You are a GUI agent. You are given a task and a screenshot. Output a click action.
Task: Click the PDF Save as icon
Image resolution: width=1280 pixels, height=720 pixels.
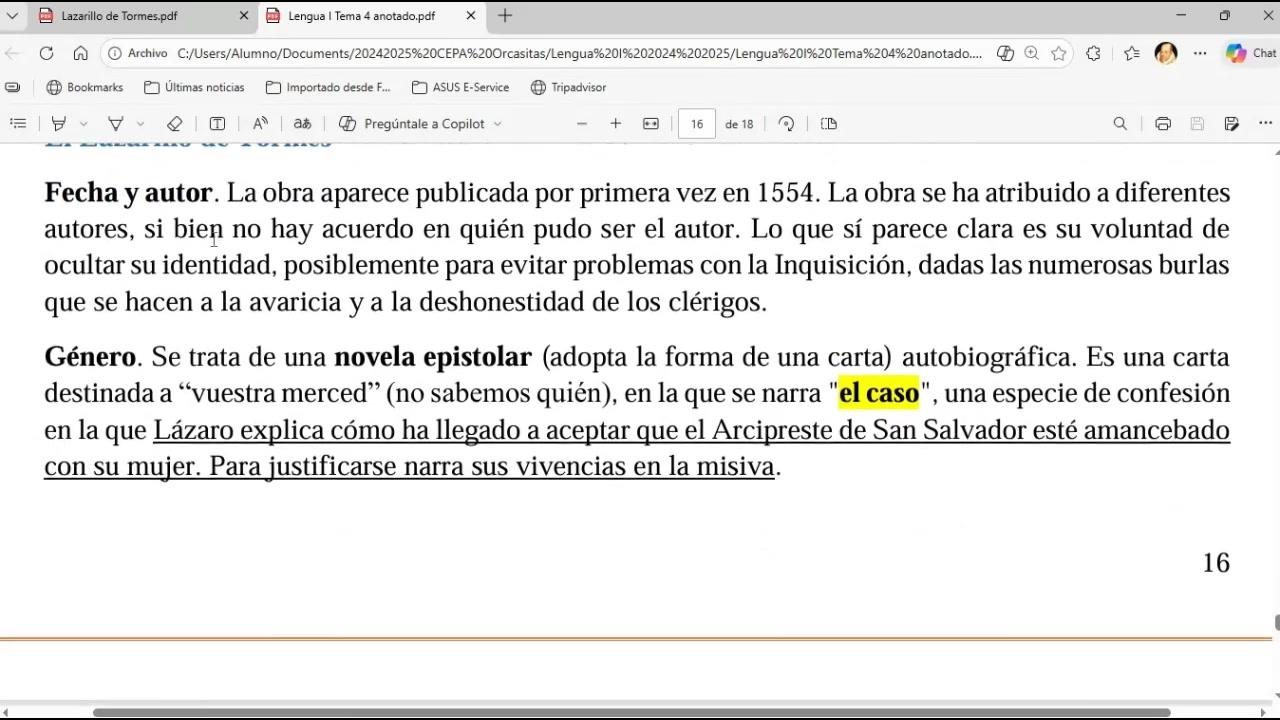tap(1232, 124)
